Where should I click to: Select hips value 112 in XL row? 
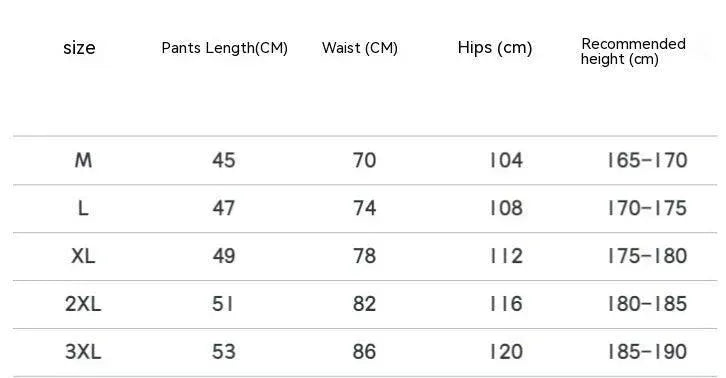click(507, 256)
